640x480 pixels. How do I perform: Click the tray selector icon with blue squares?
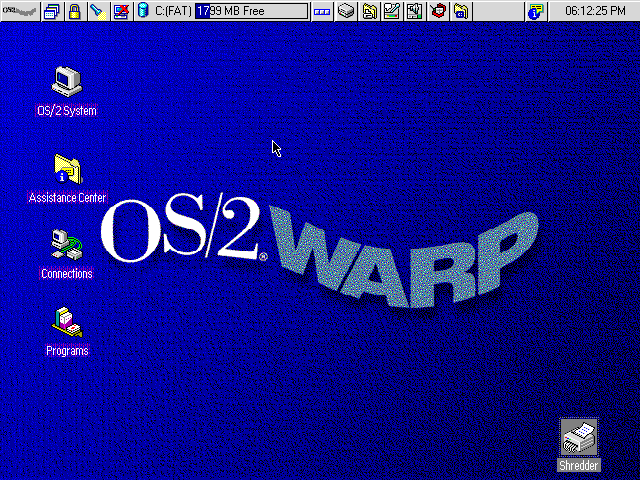pyautogui.click(x=322, y=11)
